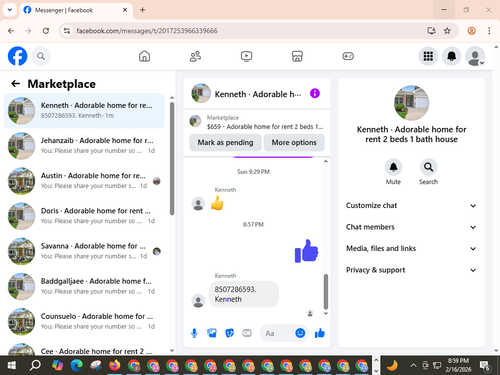The height and width of the screenshot is (375, 500).
Task: Click the large blue thumbs-up sent message
Action: click(306, 251)
